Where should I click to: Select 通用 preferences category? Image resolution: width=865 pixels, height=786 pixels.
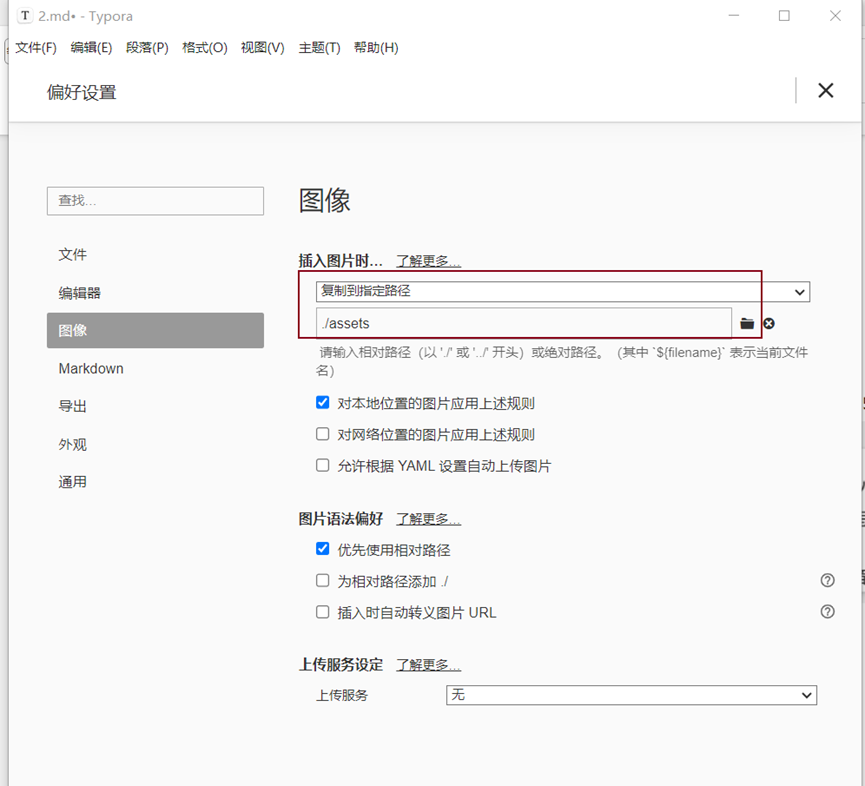(x=155, y=482)
